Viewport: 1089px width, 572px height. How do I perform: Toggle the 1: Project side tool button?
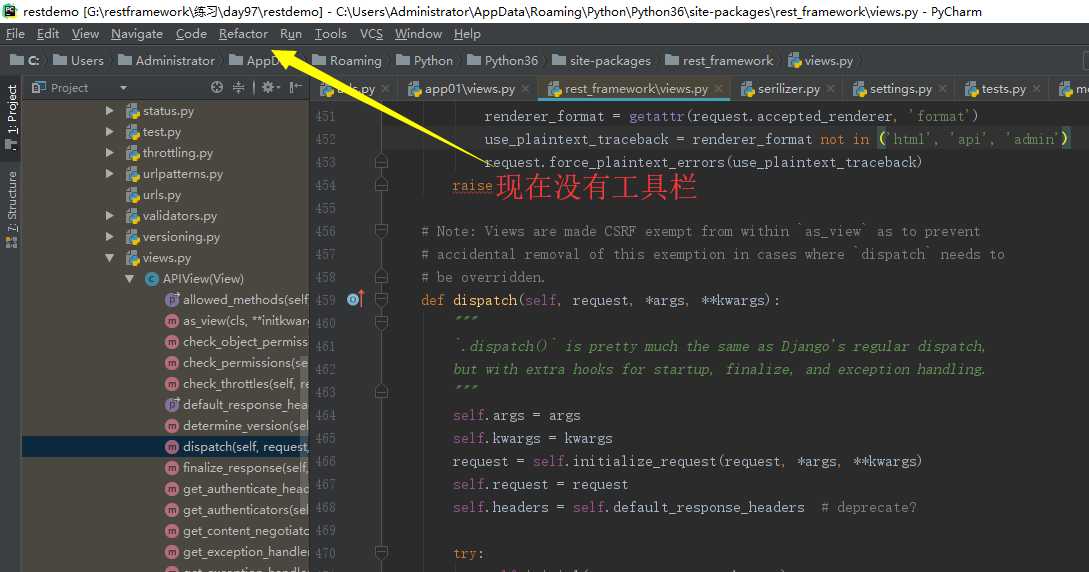(x=12, y=117)
